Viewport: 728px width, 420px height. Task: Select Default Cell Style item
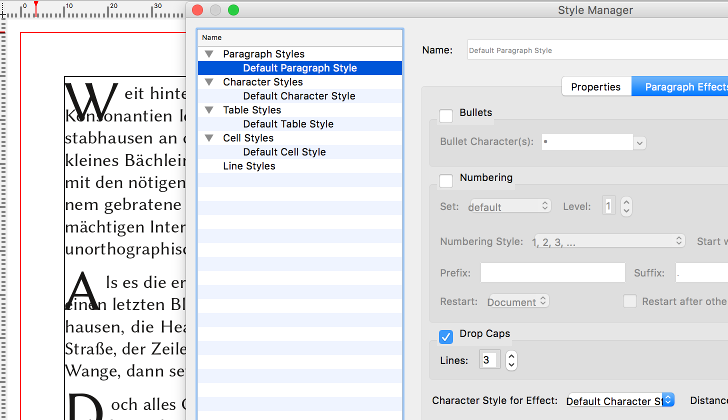(x=284, y=152)
